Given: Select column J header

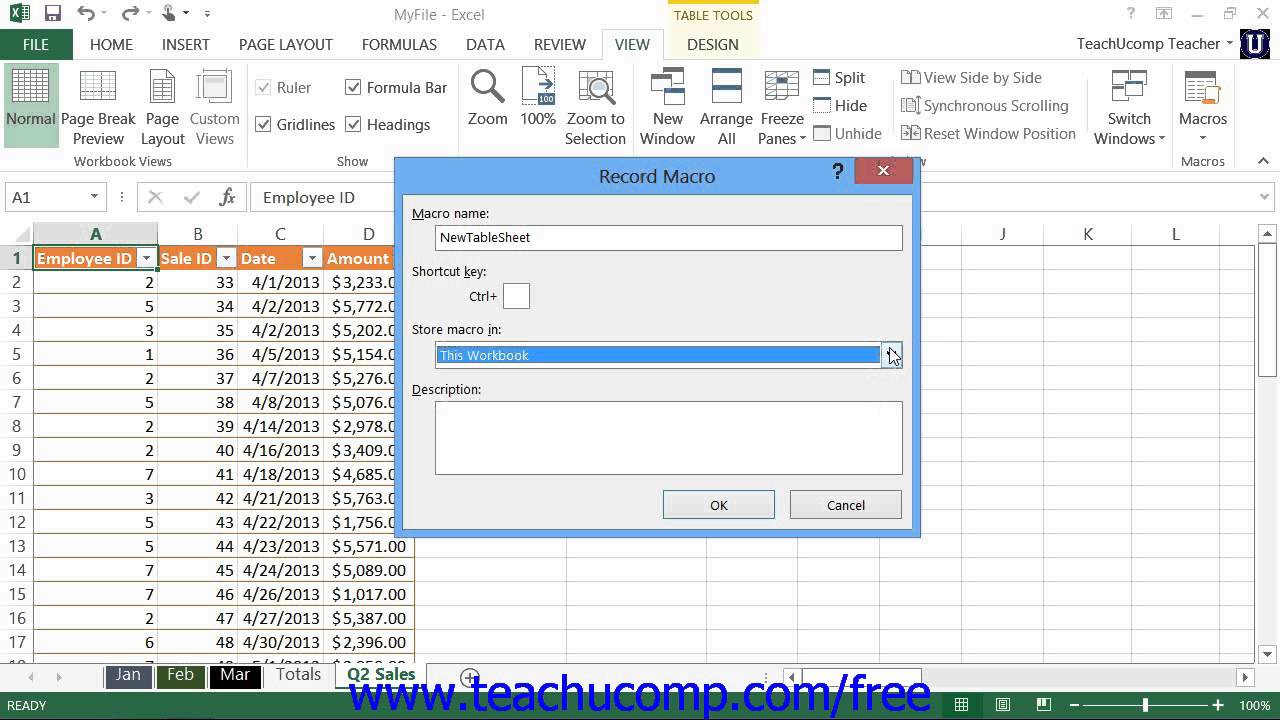Looking at the screenshot, I should [1003, 234].
